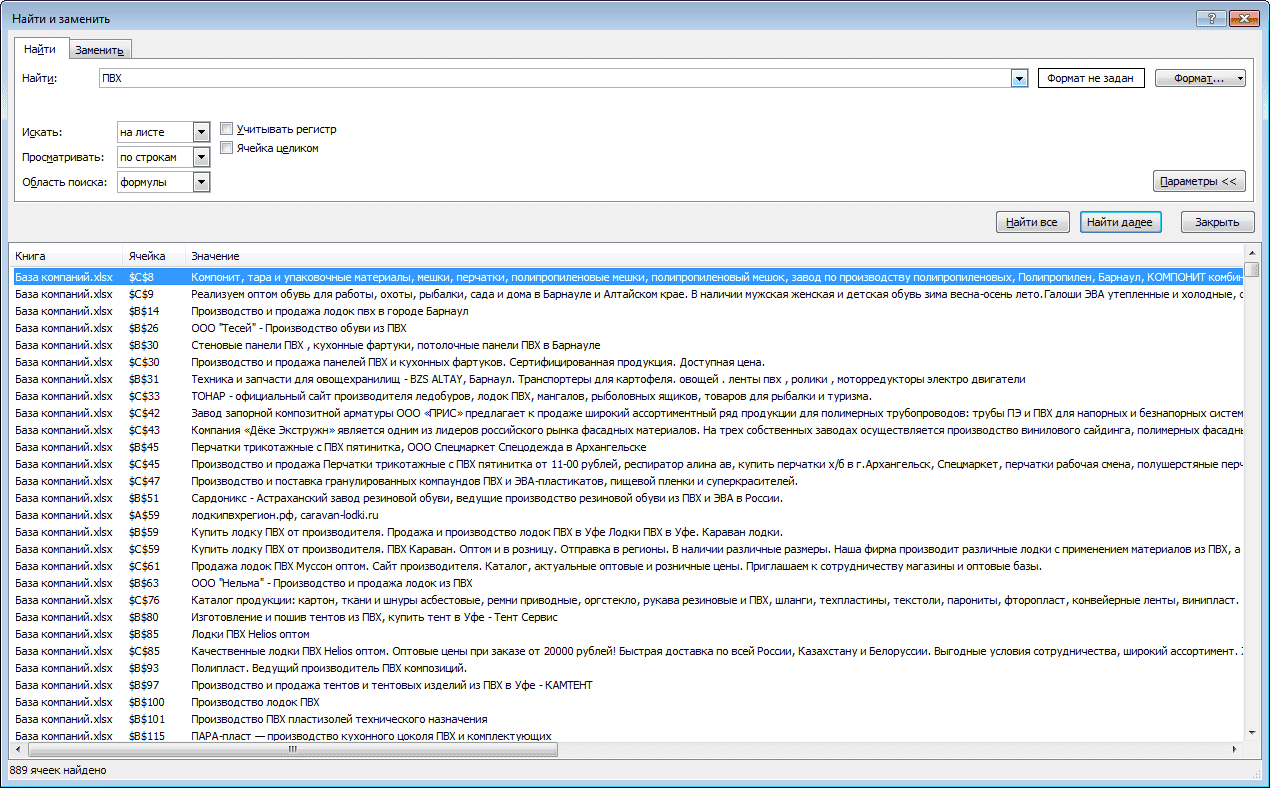Select the ТОНАР result row in $C$33
The height and width of the screenshot is (788, 1270).
(x=628, y=396)
